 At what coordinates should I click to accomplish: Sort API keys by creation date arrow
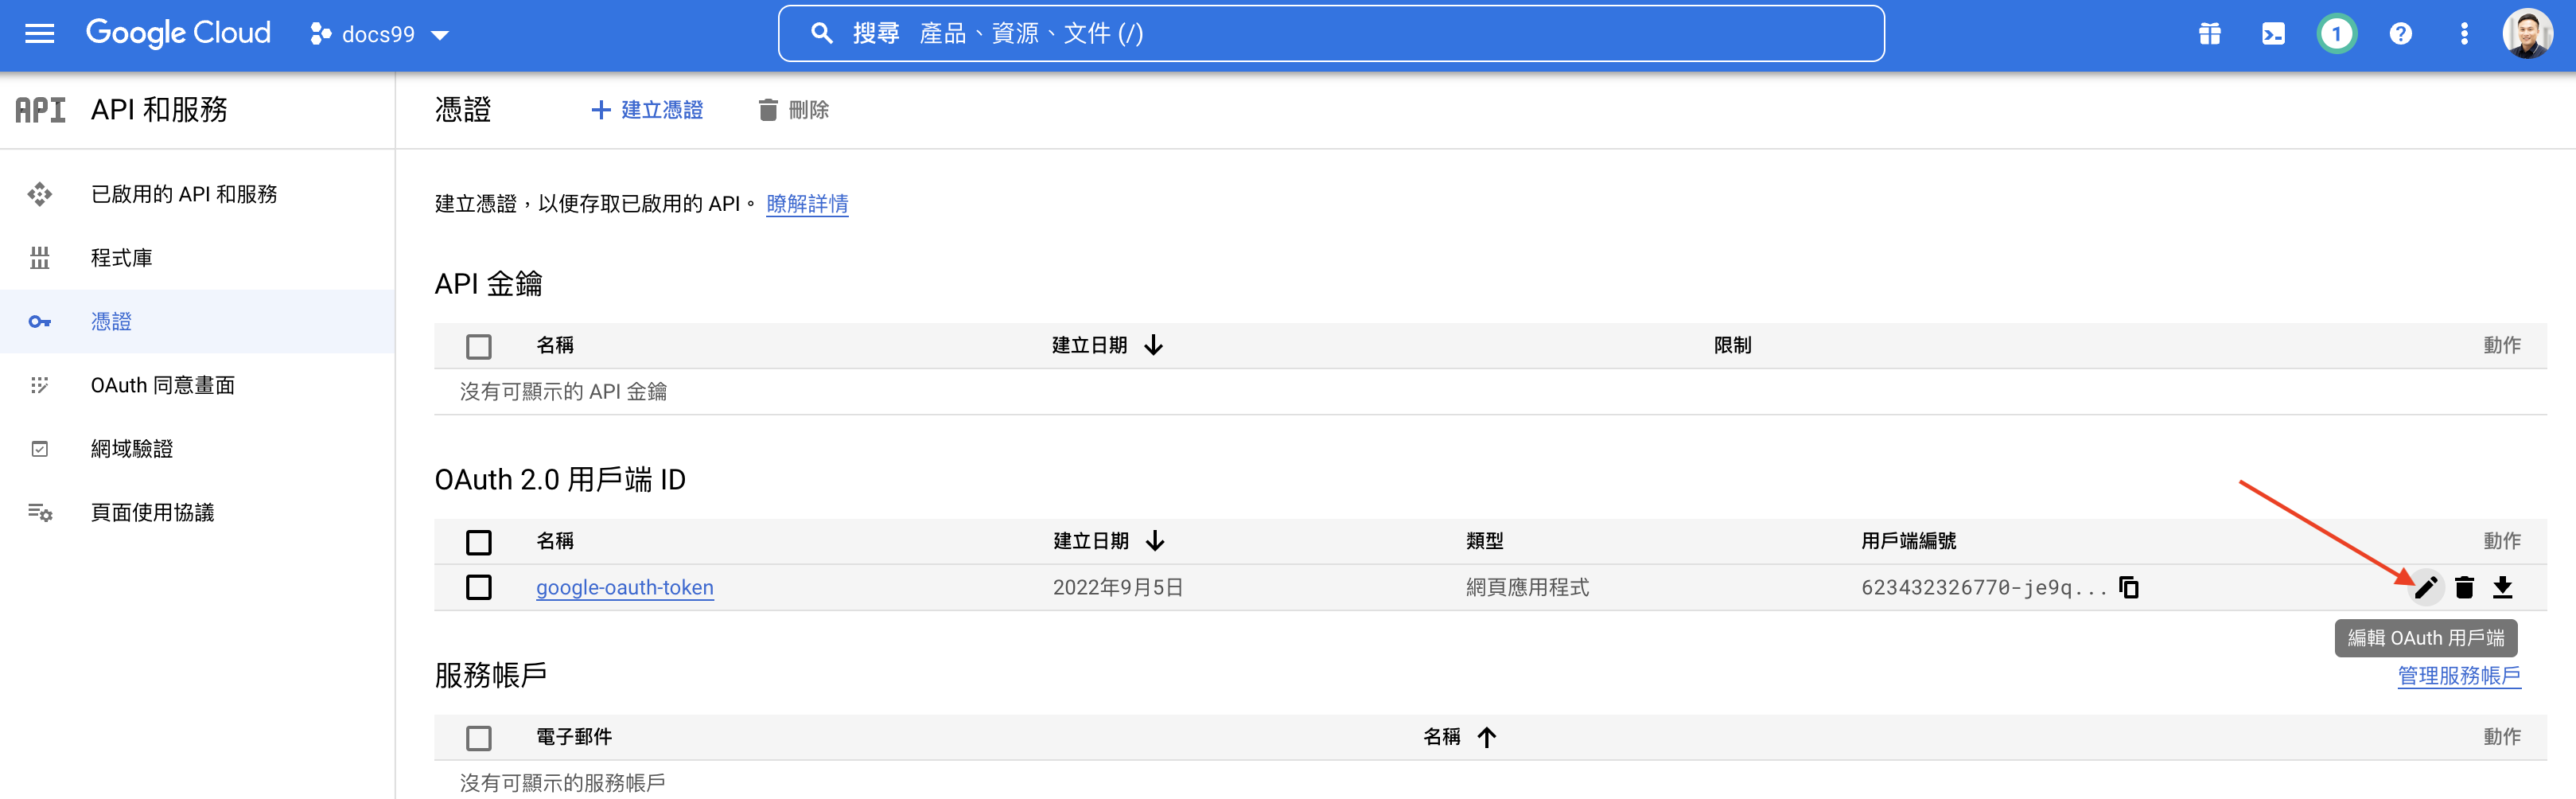(x=1153, y=345)
